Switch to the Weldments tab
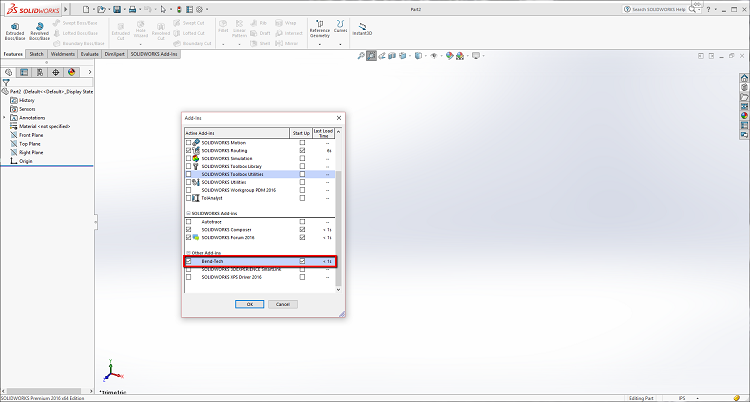The height and width of the screenshot is (402, 750). pyautogui.click(x=63, y=54)
